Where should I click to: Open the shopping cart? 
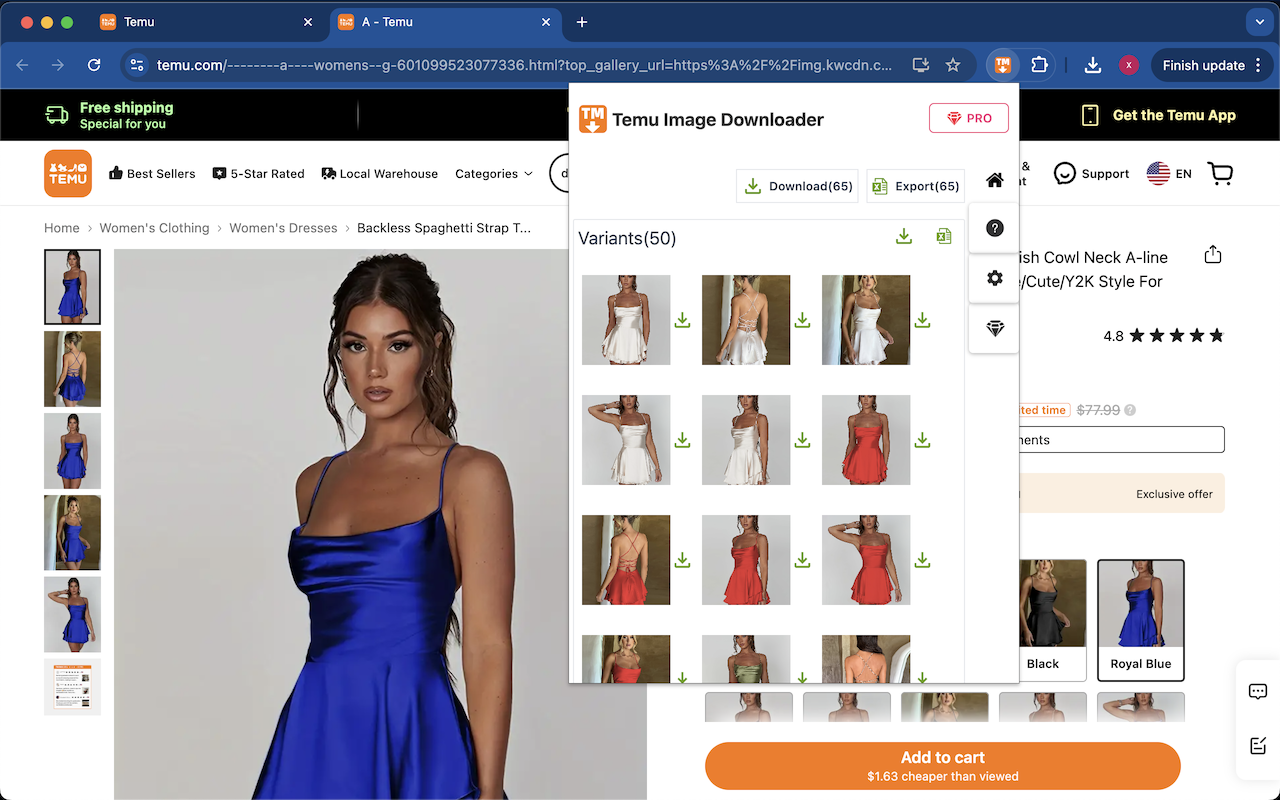[1220, 174]
